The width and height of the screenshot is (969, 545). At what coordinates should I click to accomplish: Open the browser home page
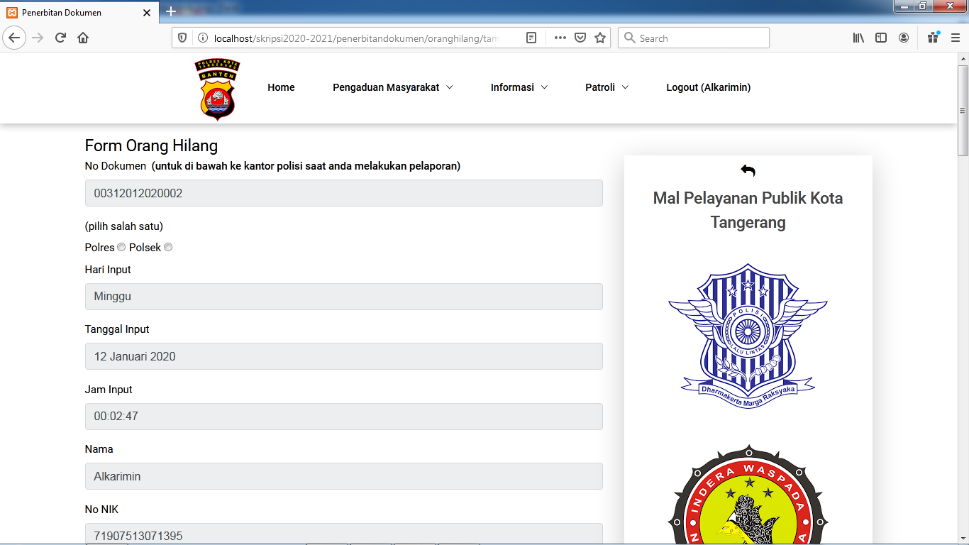click(83, 38)
